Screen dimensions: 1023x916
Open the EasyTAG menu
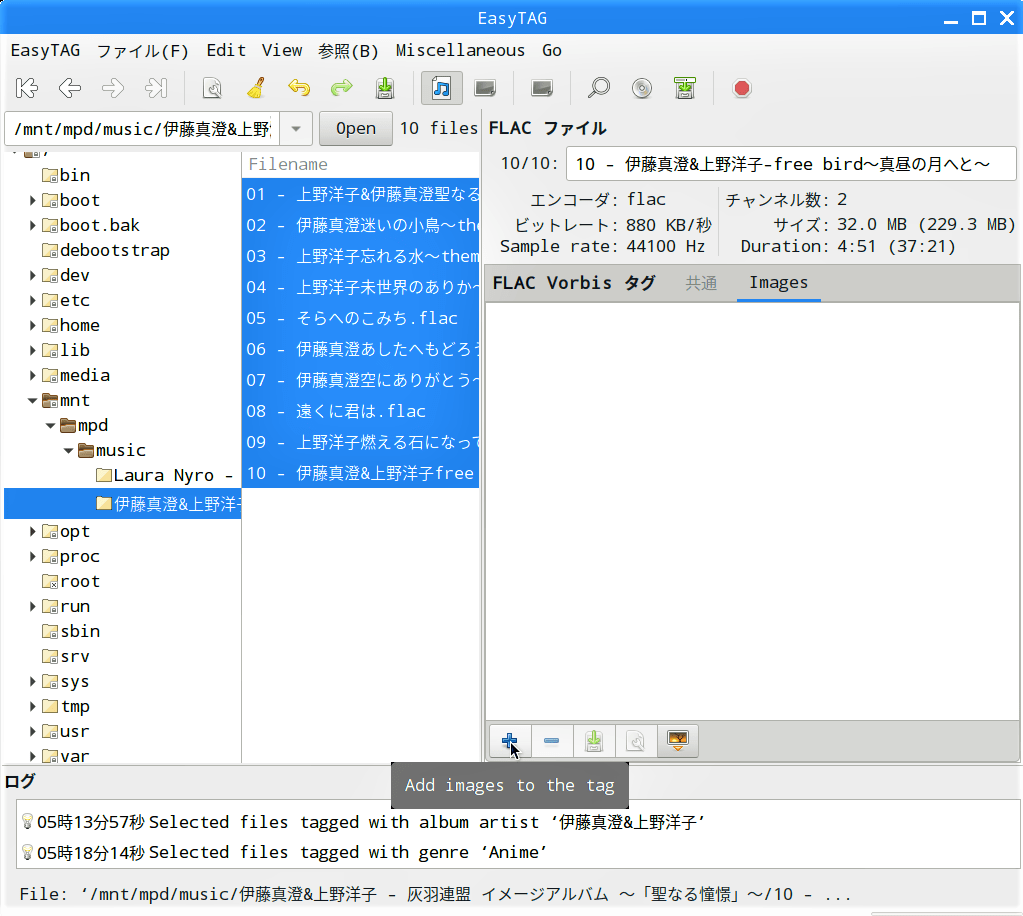point(45,50)
